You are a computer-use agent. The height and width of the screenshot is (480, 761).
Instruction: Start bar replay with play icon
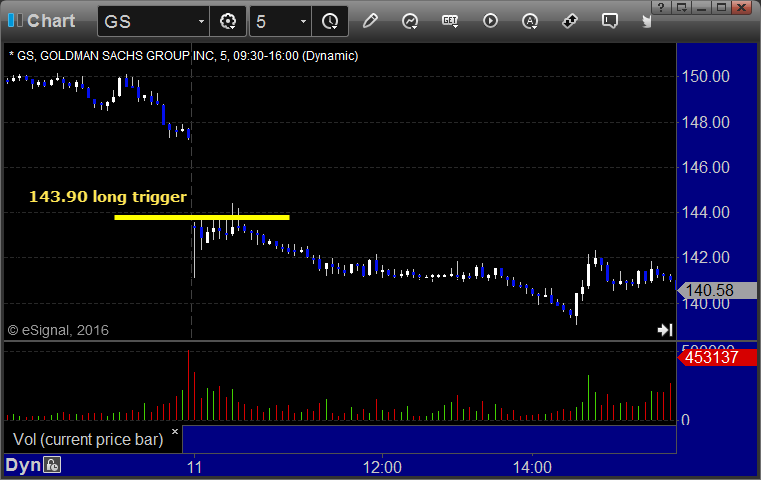(x=490, y=21)
